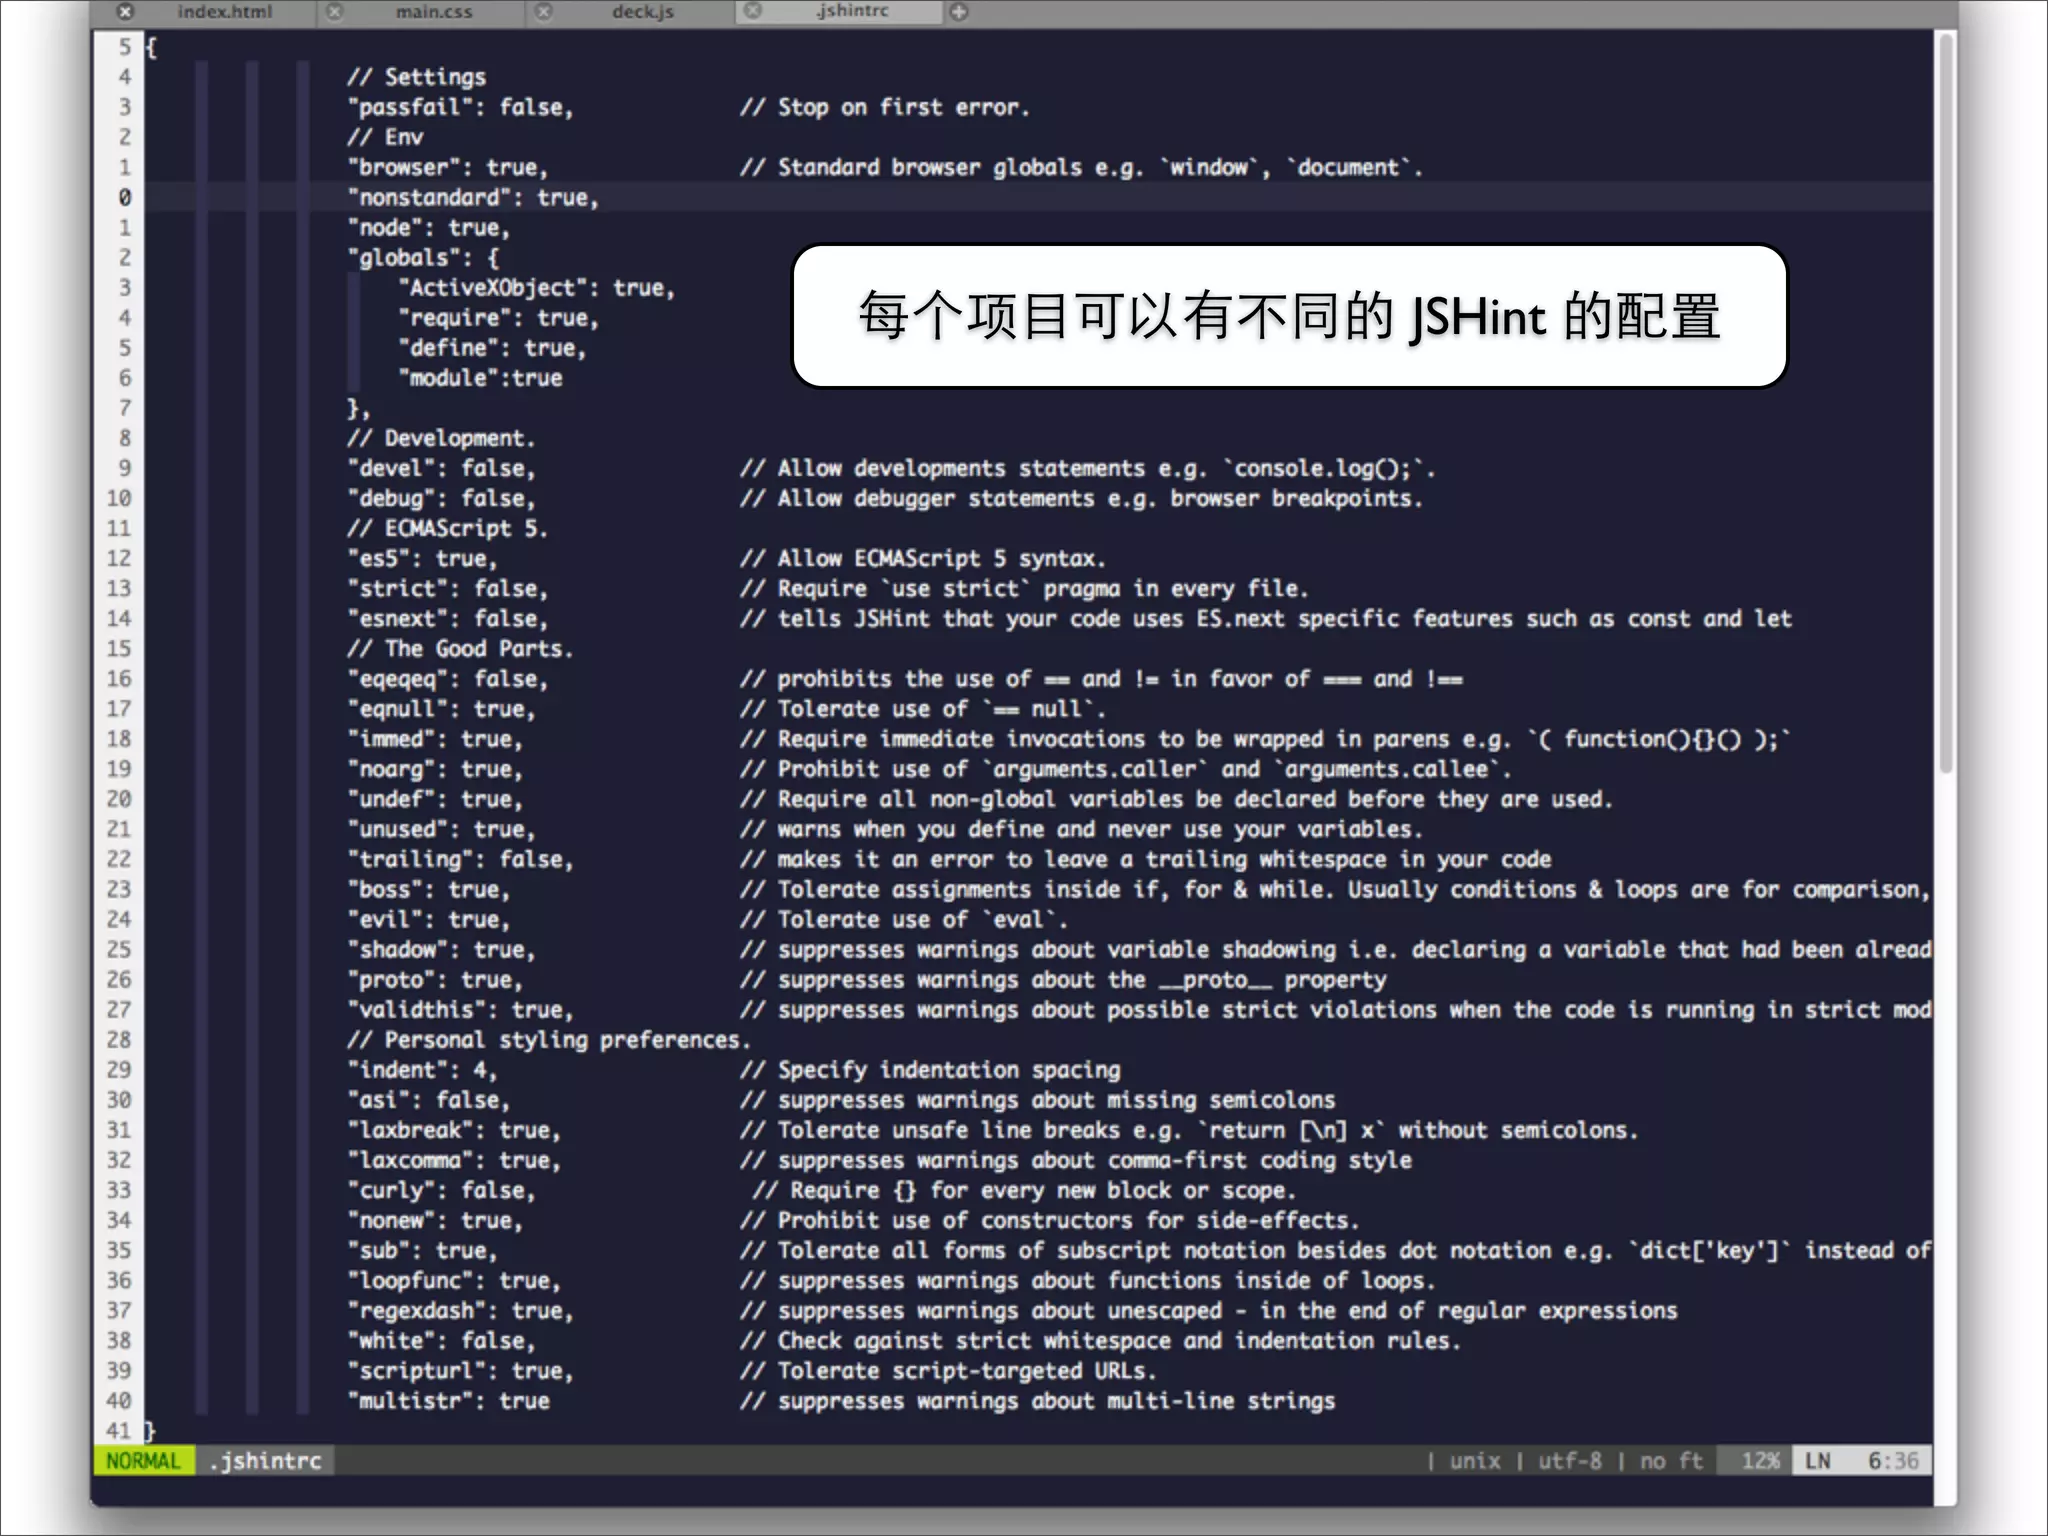Click the "proto": true line

tap(434, 979)
